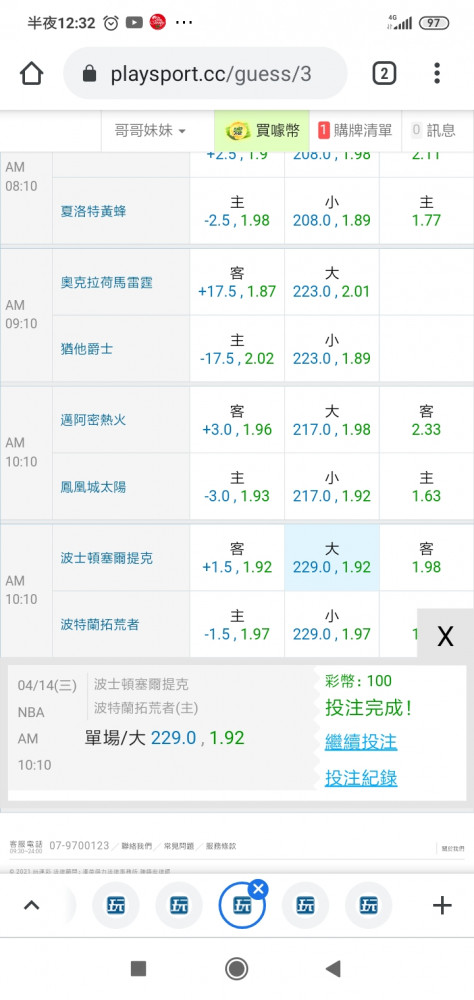Select 客 +3.0 spread for 邁阿密熱火
474x1000 pixels.
coord(237,420)
